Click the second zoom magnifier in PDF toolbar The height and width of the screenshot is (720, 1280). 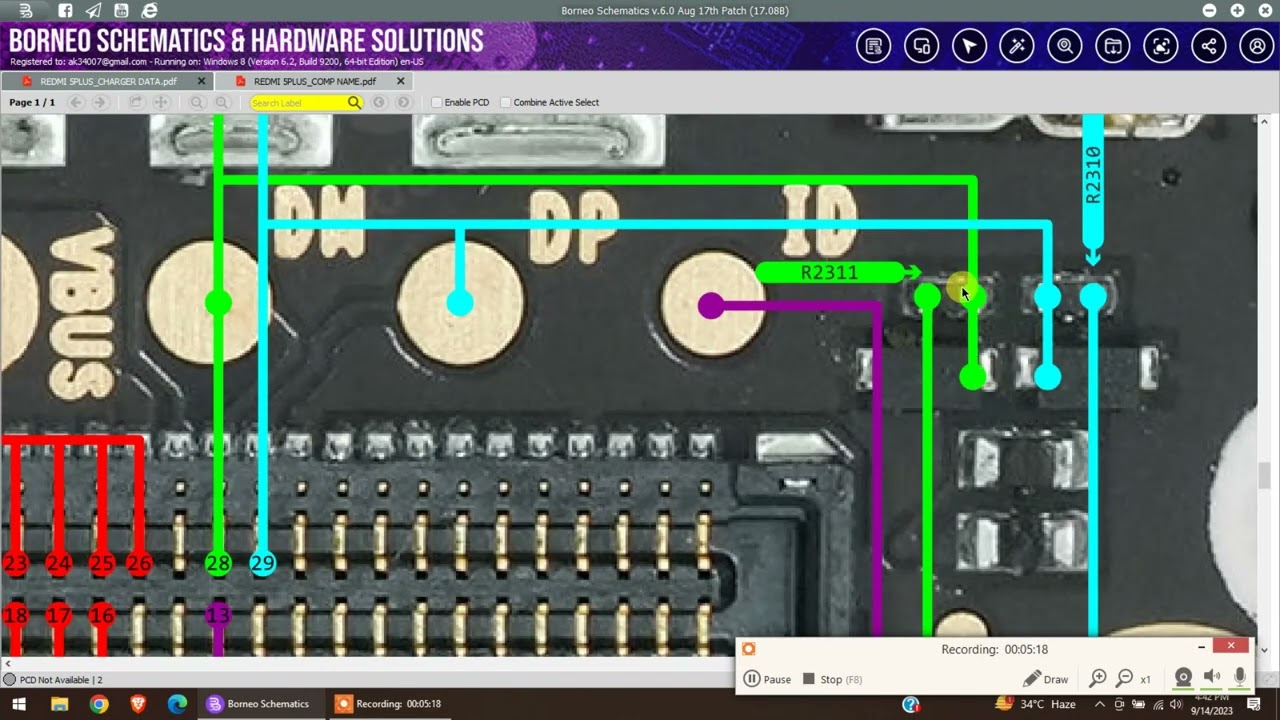pos(222,102)
